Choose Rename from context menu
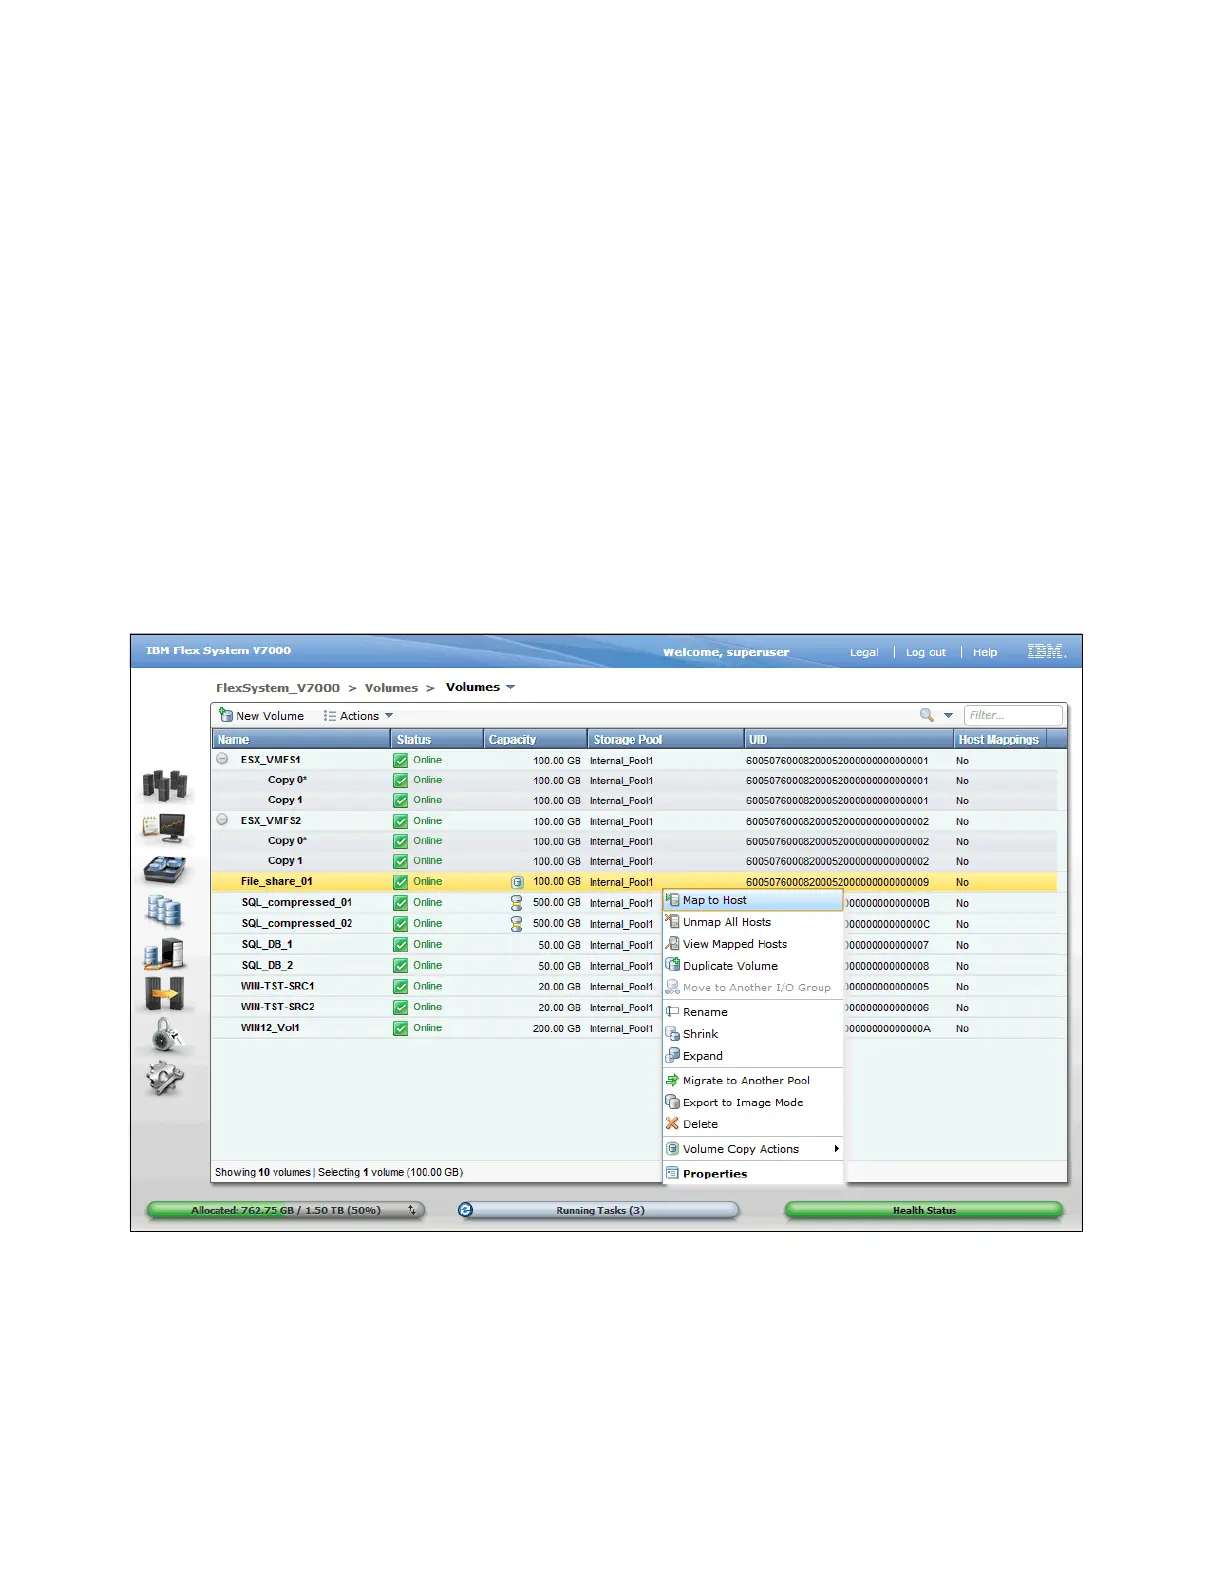 [x=754, y=1012]
